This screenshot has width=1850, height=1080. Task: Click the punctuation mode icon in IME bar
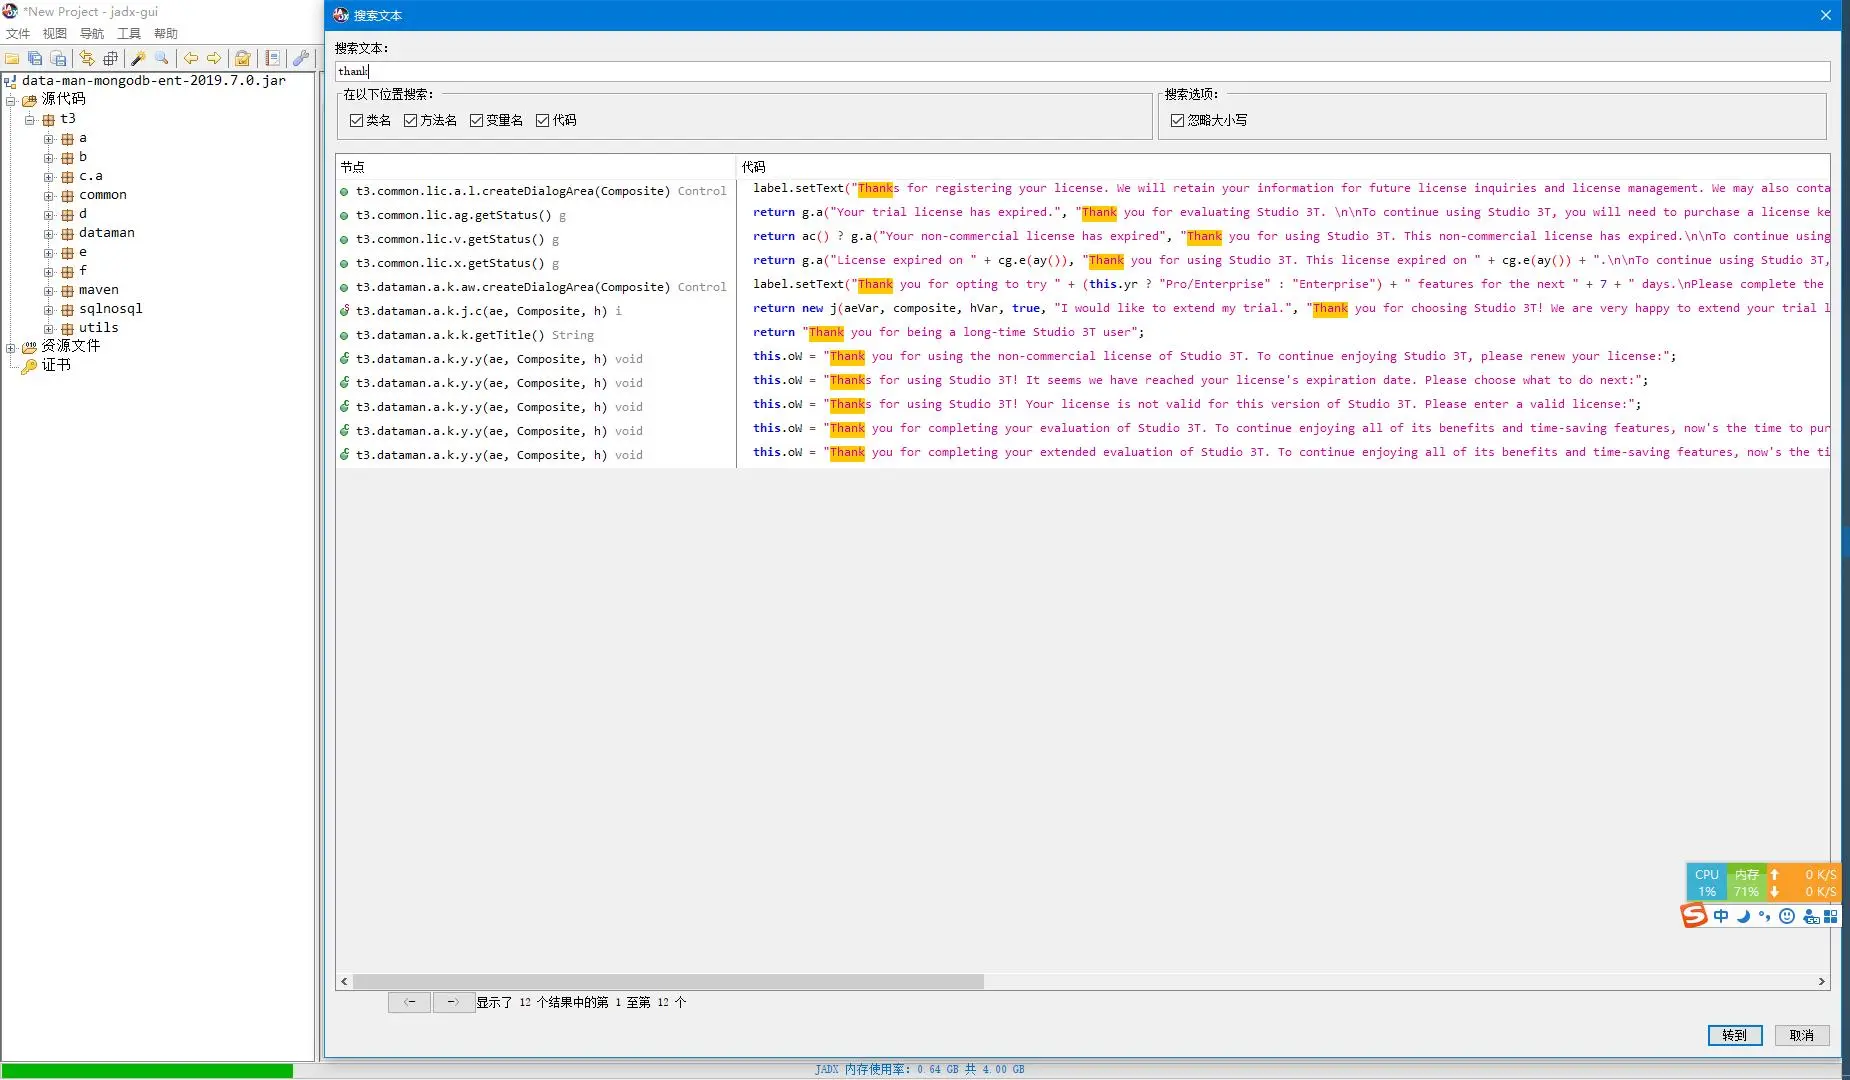pyautogui.click(x=1764, y=916)
